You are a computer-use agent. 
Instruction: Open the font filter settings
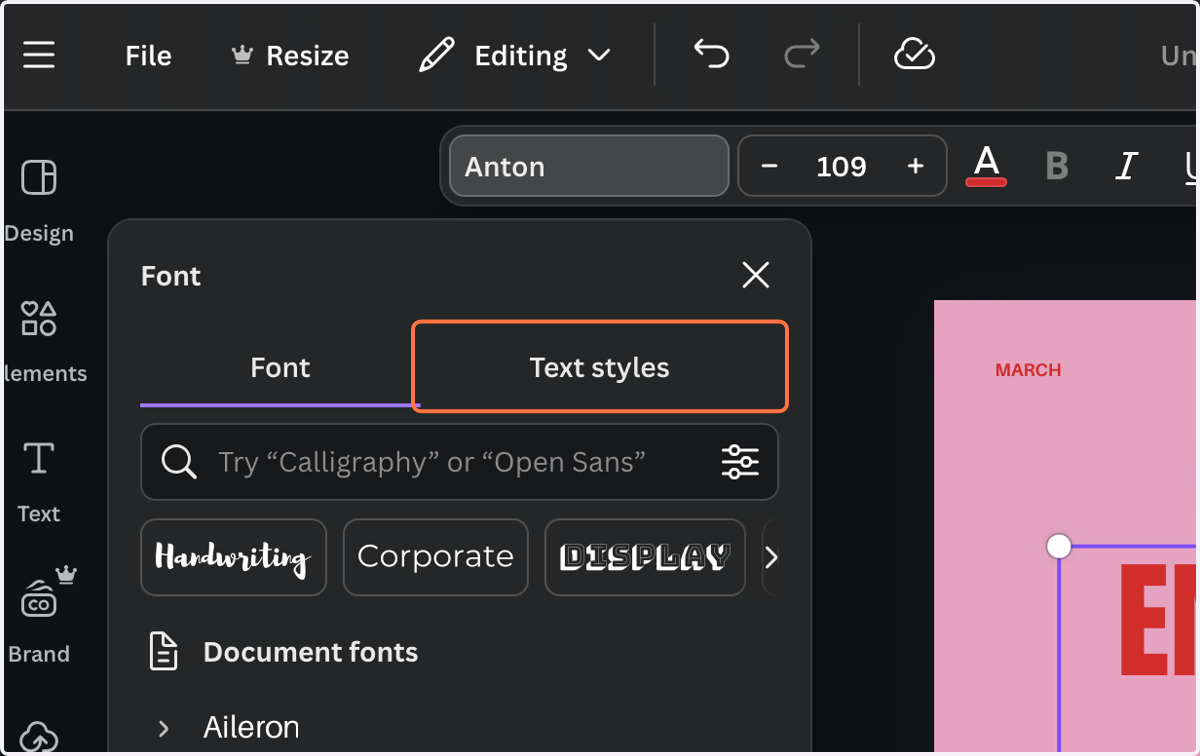pyautogui.click(x=740, y=462)
